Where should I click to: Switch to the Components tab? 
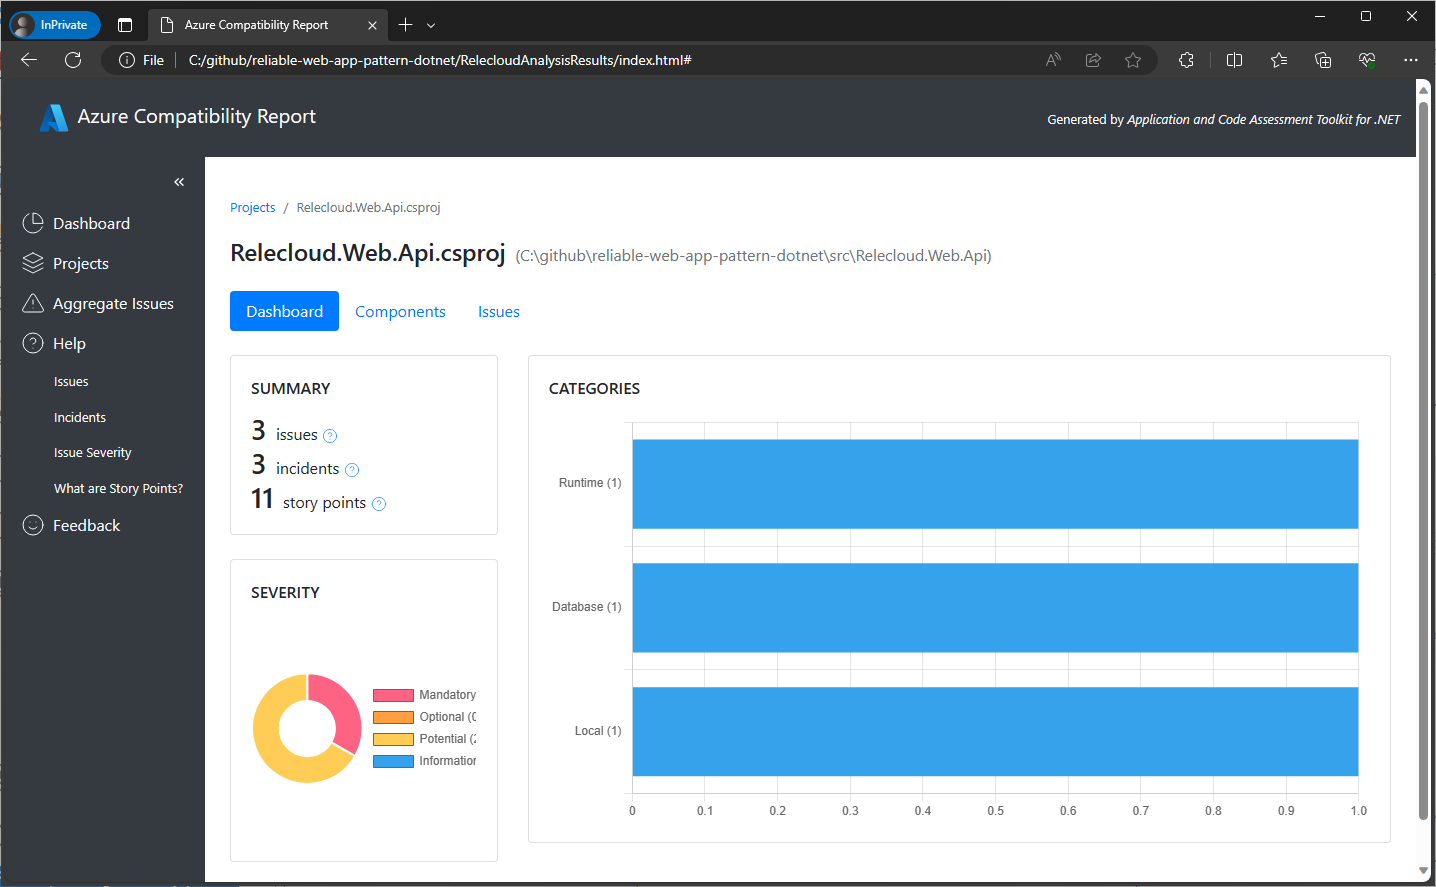point(400,311)
